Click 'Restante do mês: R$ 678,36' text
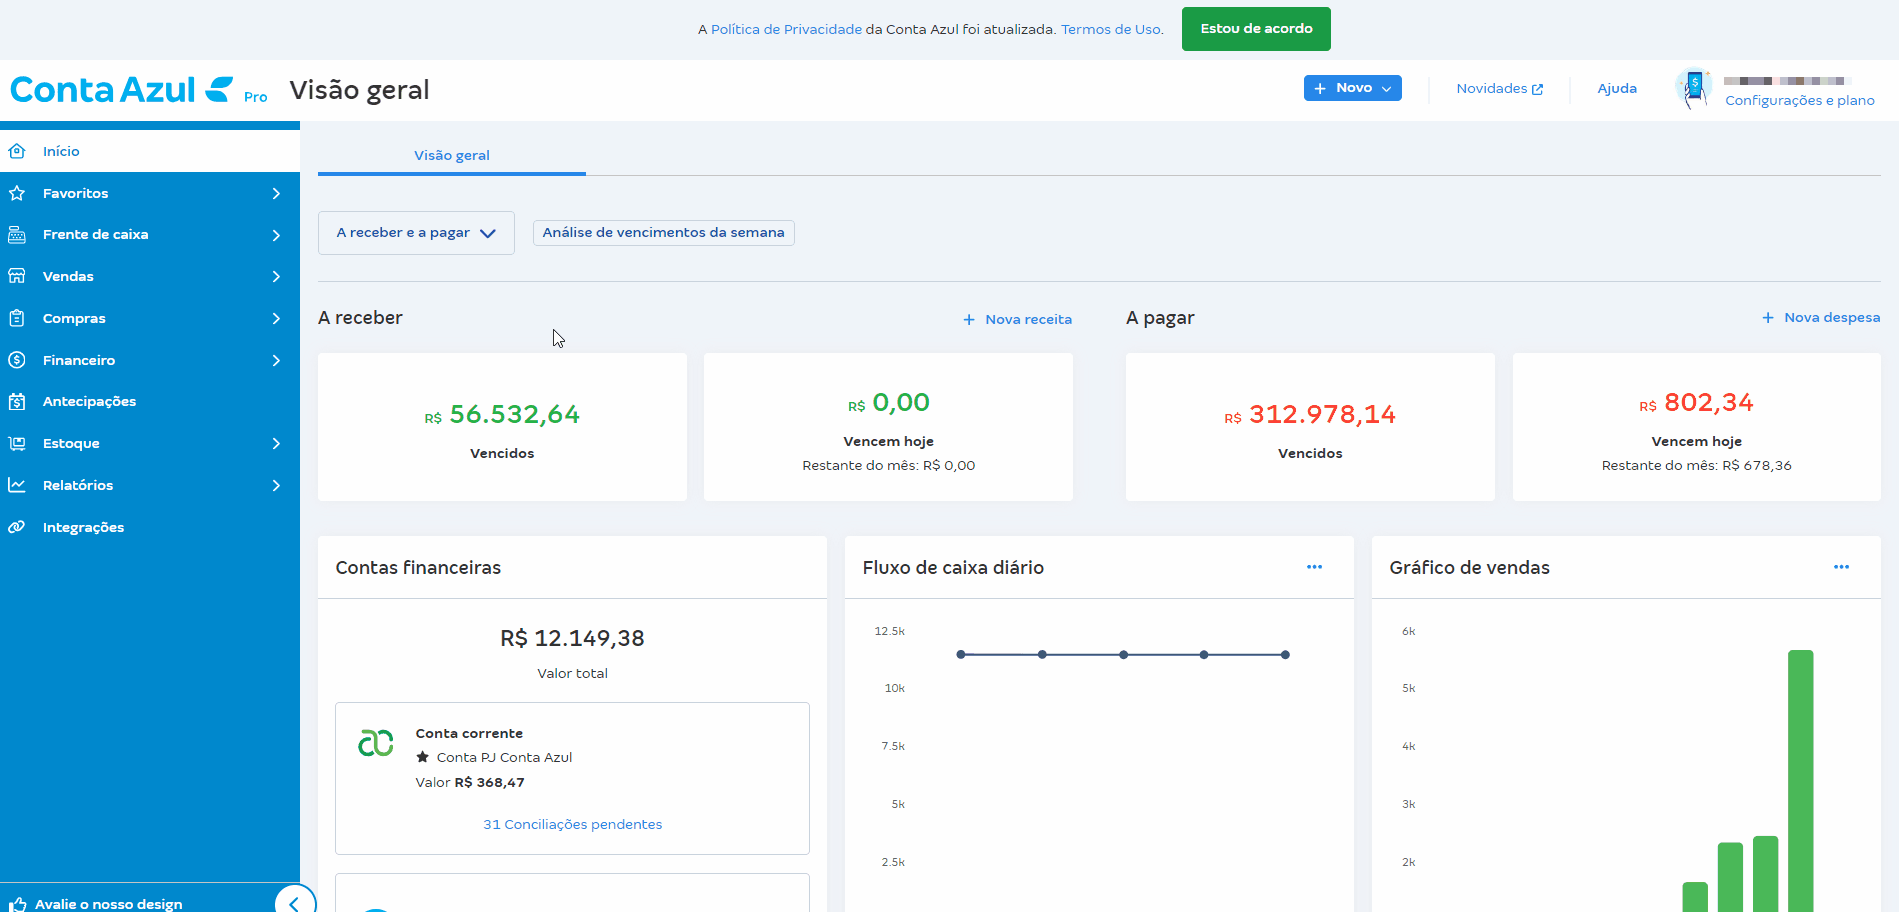The image size is (1899, 912). [x=1696, y=466]
